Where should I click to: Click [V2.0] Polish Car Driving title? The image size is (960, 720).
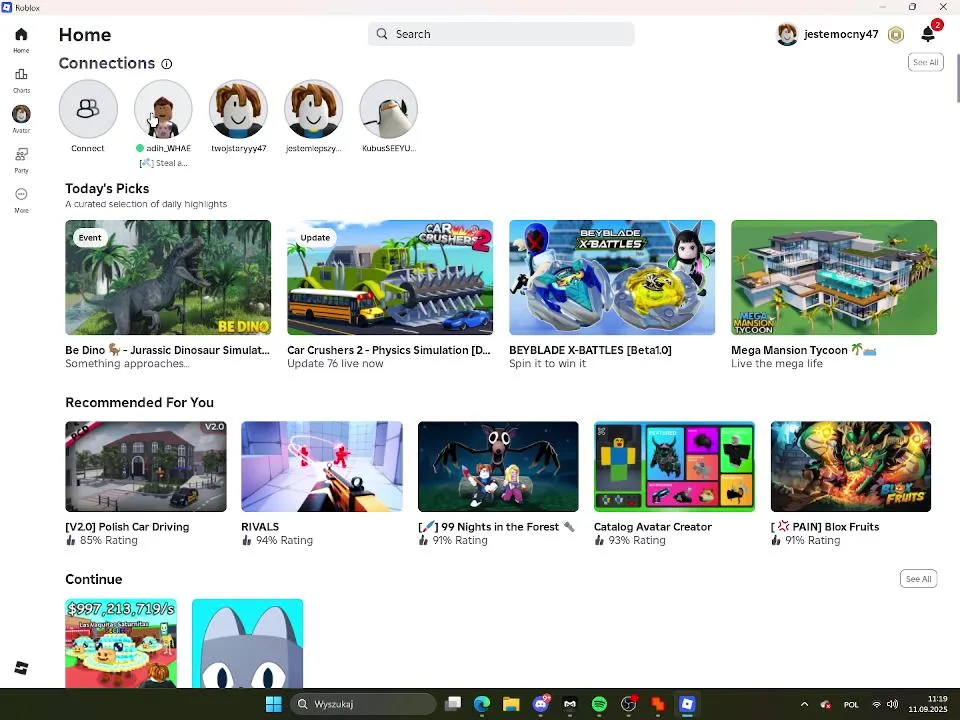tap(127, 527)
